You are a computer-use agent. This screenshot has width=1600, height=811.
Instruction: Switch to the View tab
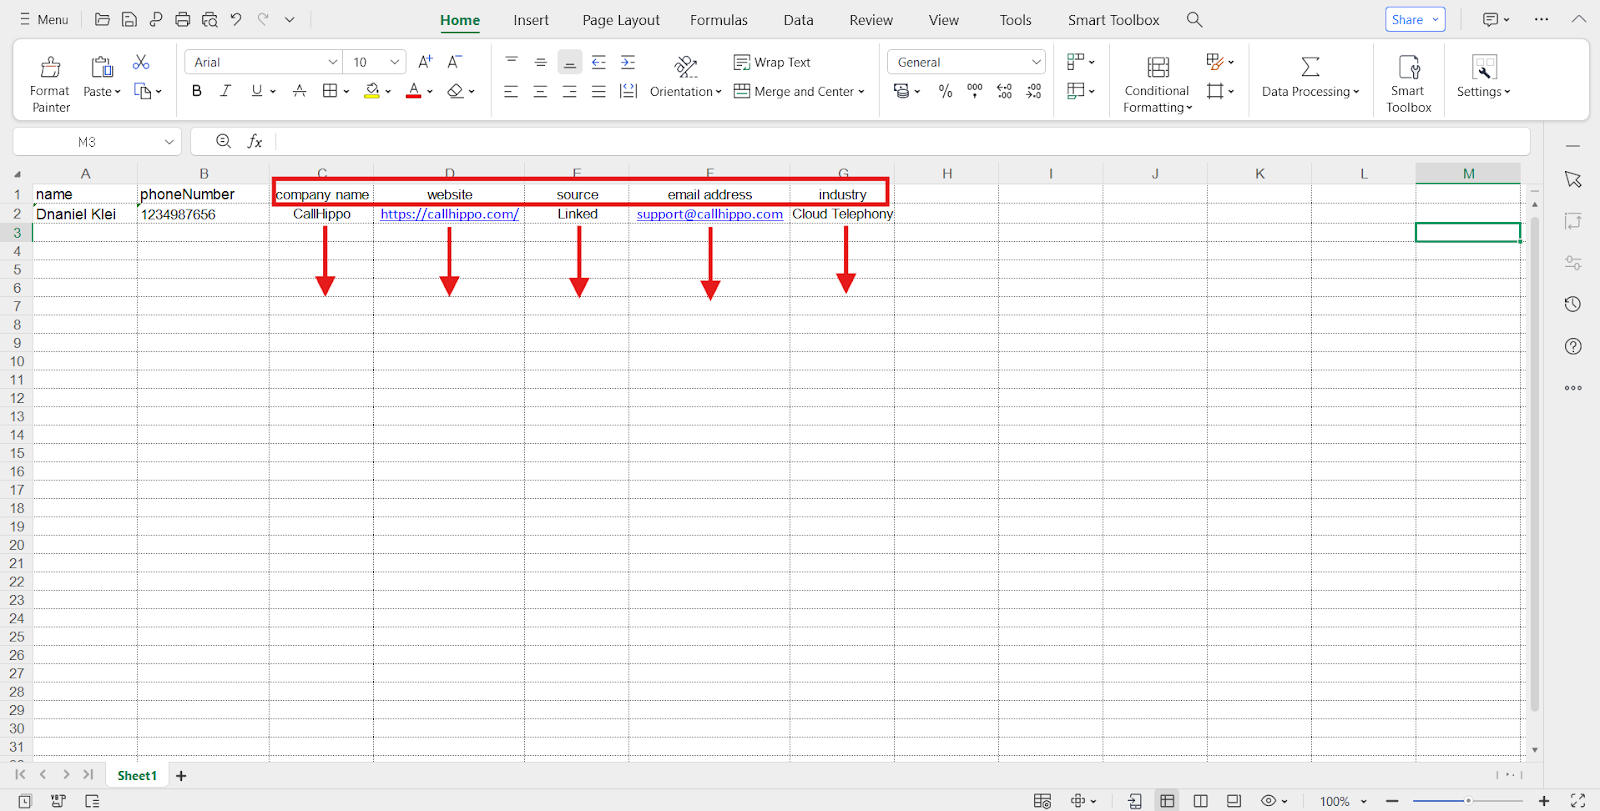click(x=943, y=20)
